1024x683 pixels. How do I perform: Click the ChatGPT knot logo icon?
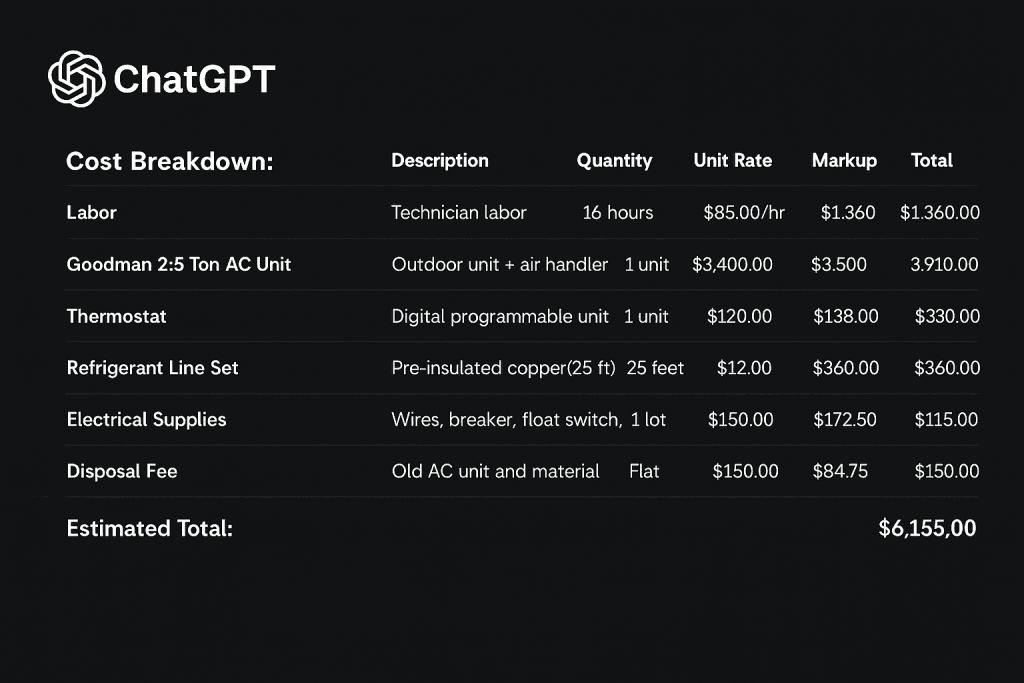[x=76, y=78]
